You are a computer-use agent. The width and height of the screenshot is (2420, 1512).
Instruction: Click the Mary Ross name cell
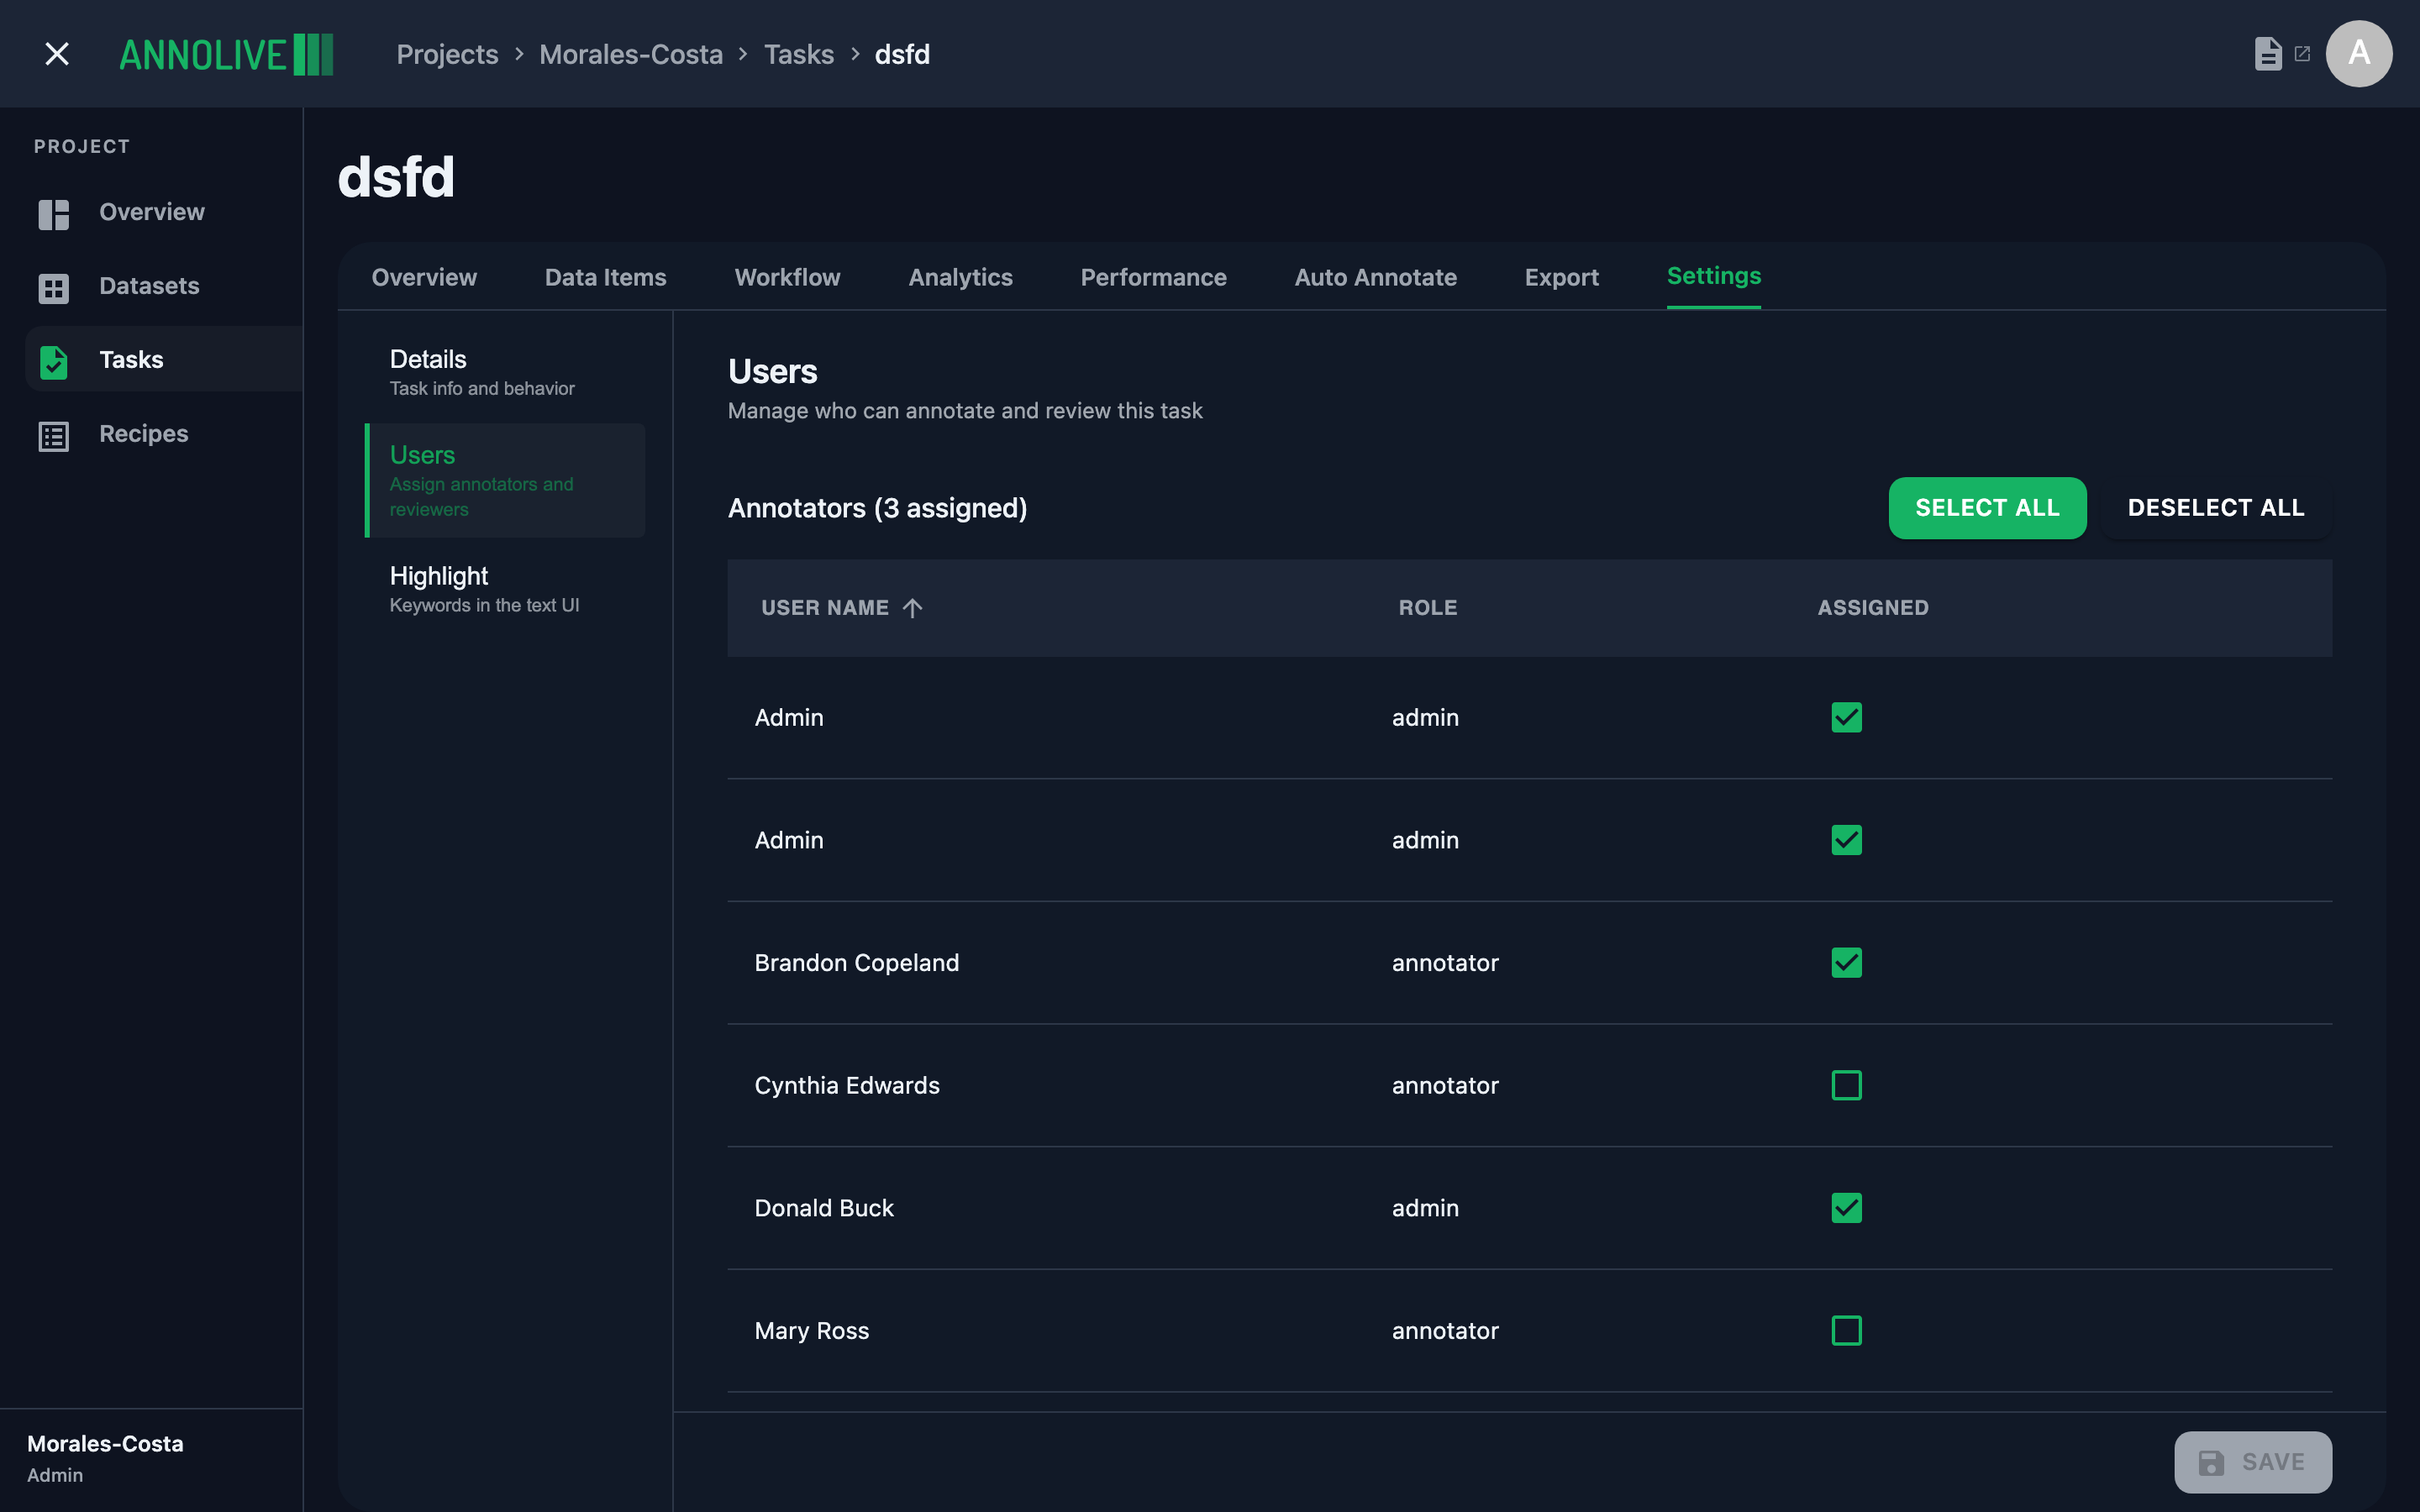tap(812, 1331)
